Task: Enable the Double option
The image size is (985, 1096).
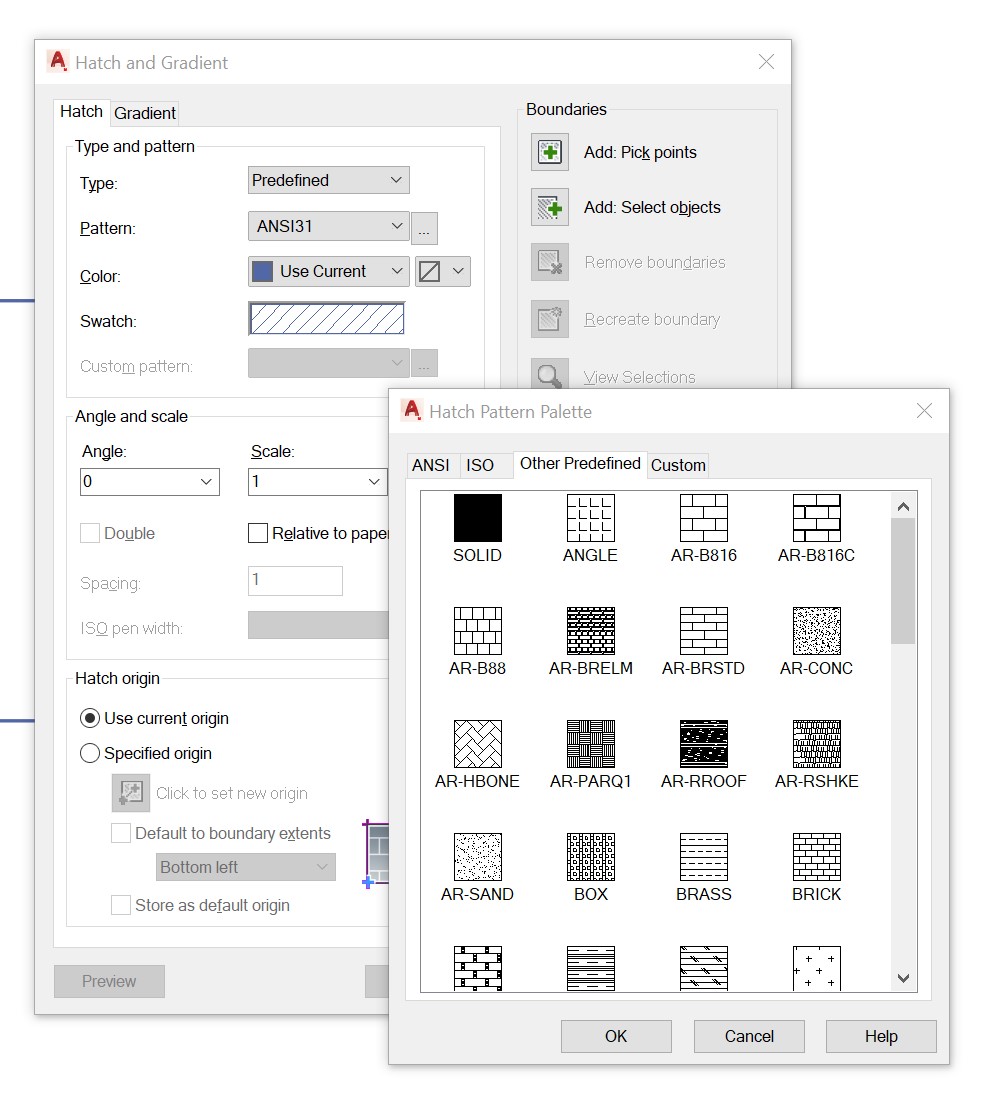Action: click(88, 533)
